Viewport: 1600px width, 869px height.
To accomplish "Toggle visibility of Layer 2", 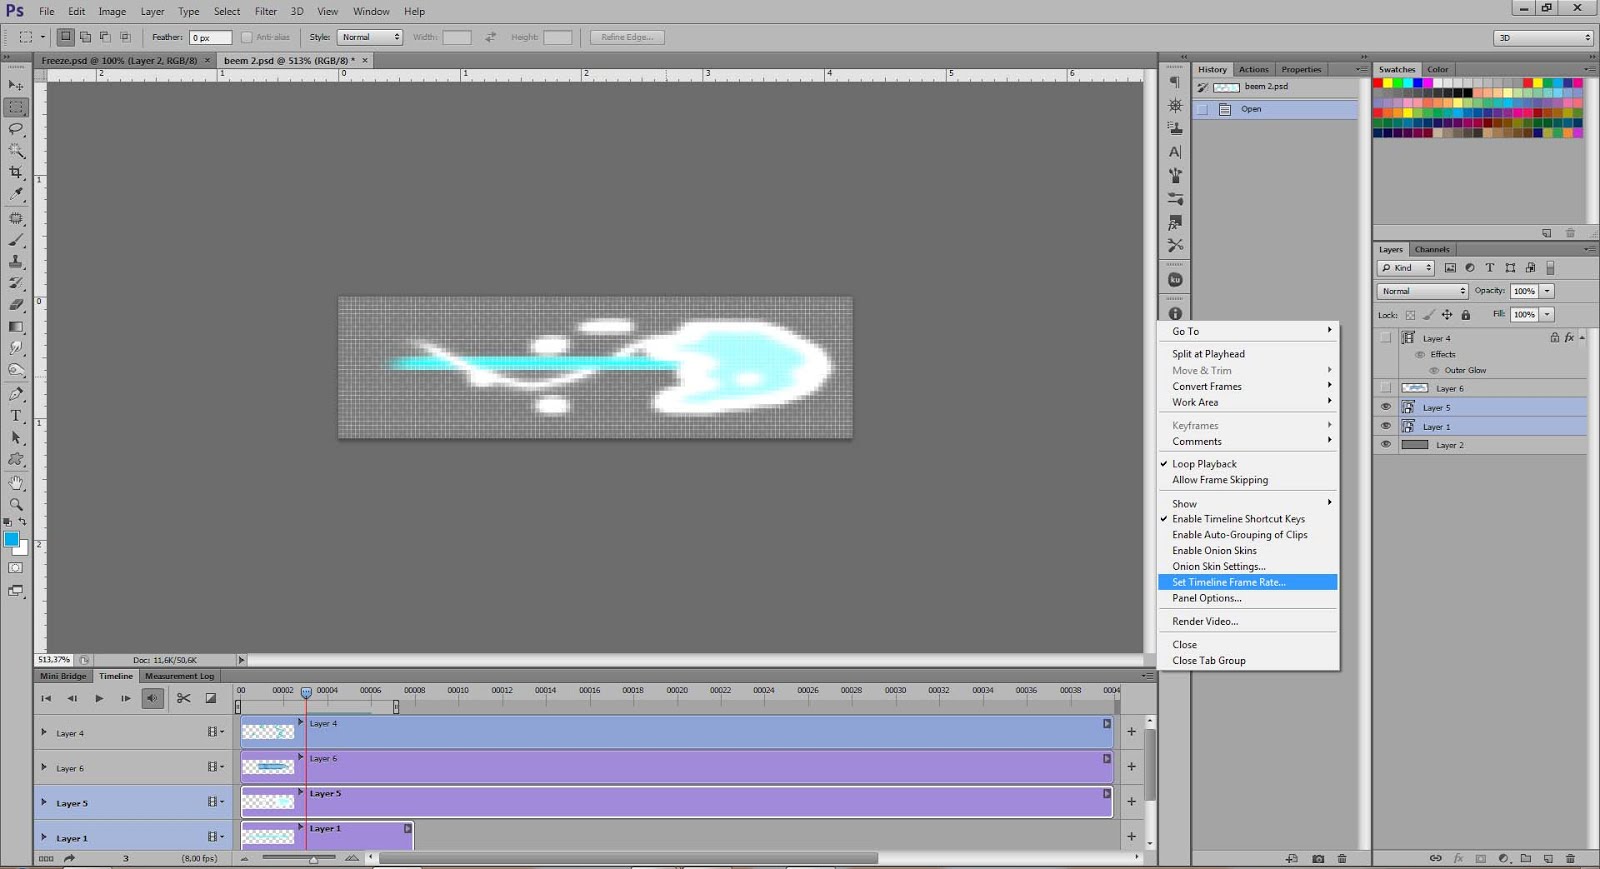I will (1385, 445).
